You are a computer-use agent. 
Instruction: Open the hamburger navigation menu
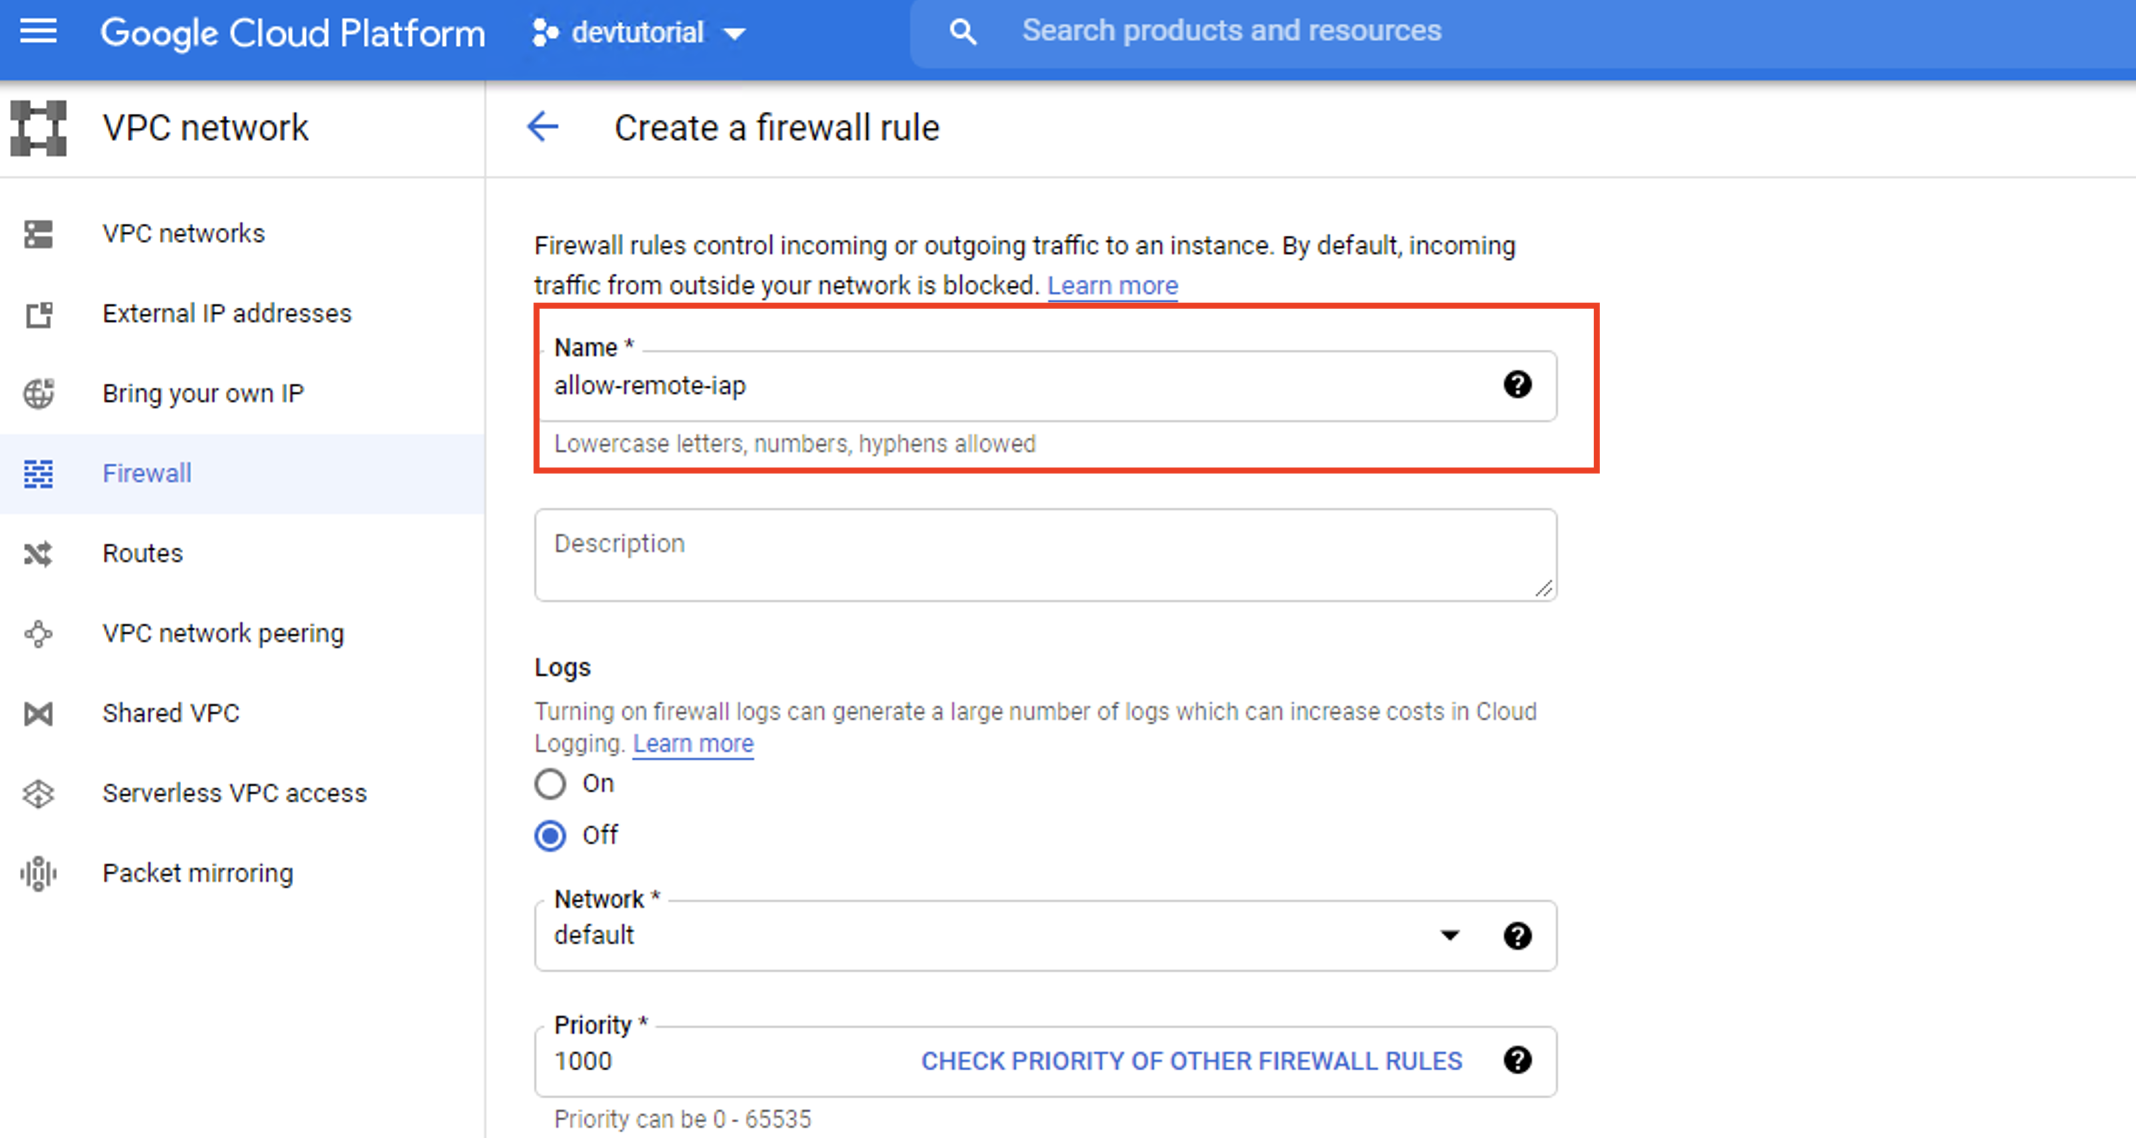click(x=40, y=32)
